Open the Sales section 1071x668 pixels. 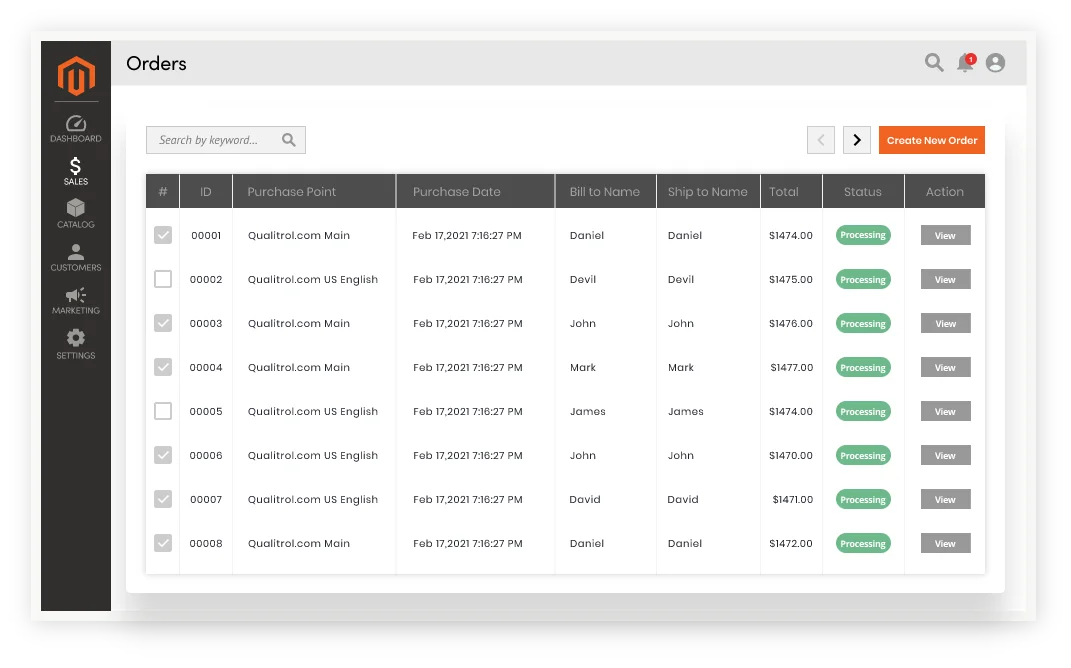coord(76,171)
